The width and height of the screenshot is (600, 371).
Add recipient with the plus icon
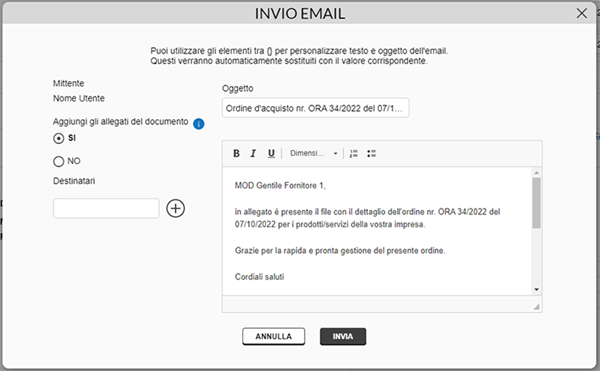[x=176, y=208]
